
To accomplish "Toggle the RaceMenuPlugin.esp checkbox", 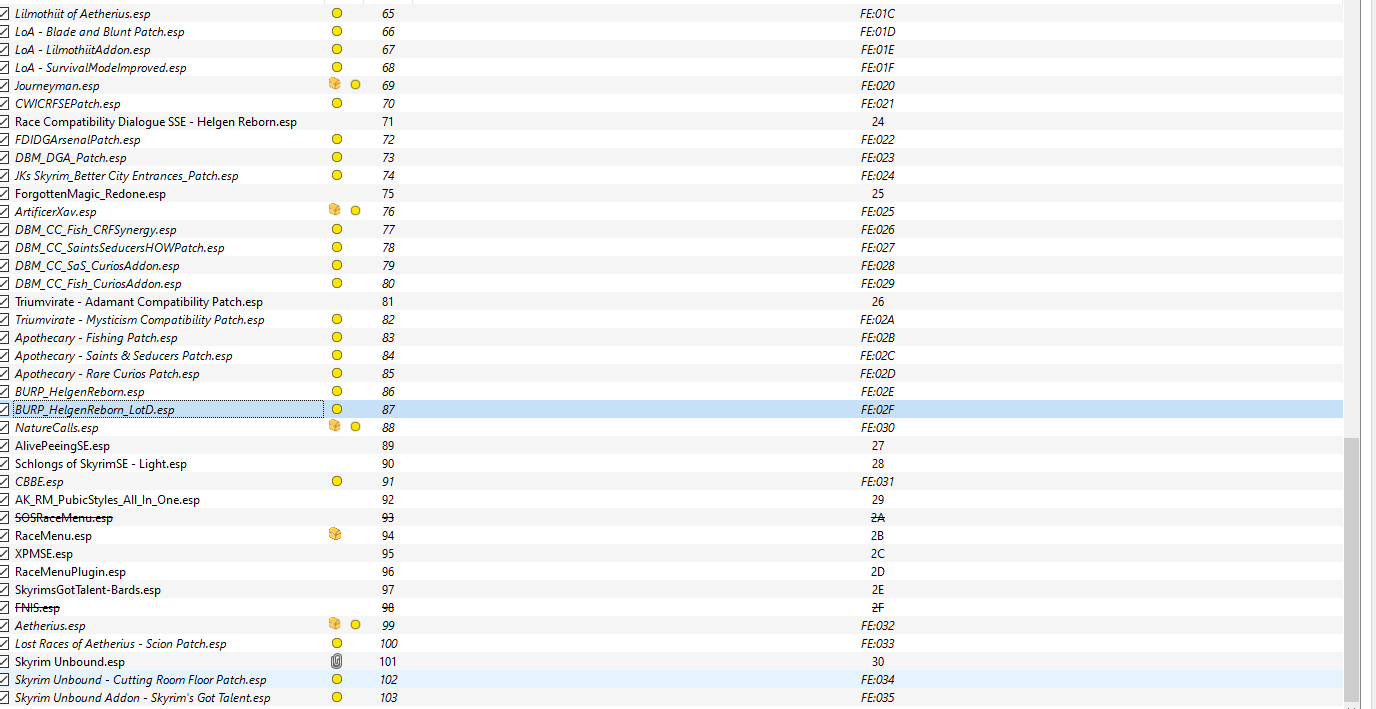I will click(5, 571).
